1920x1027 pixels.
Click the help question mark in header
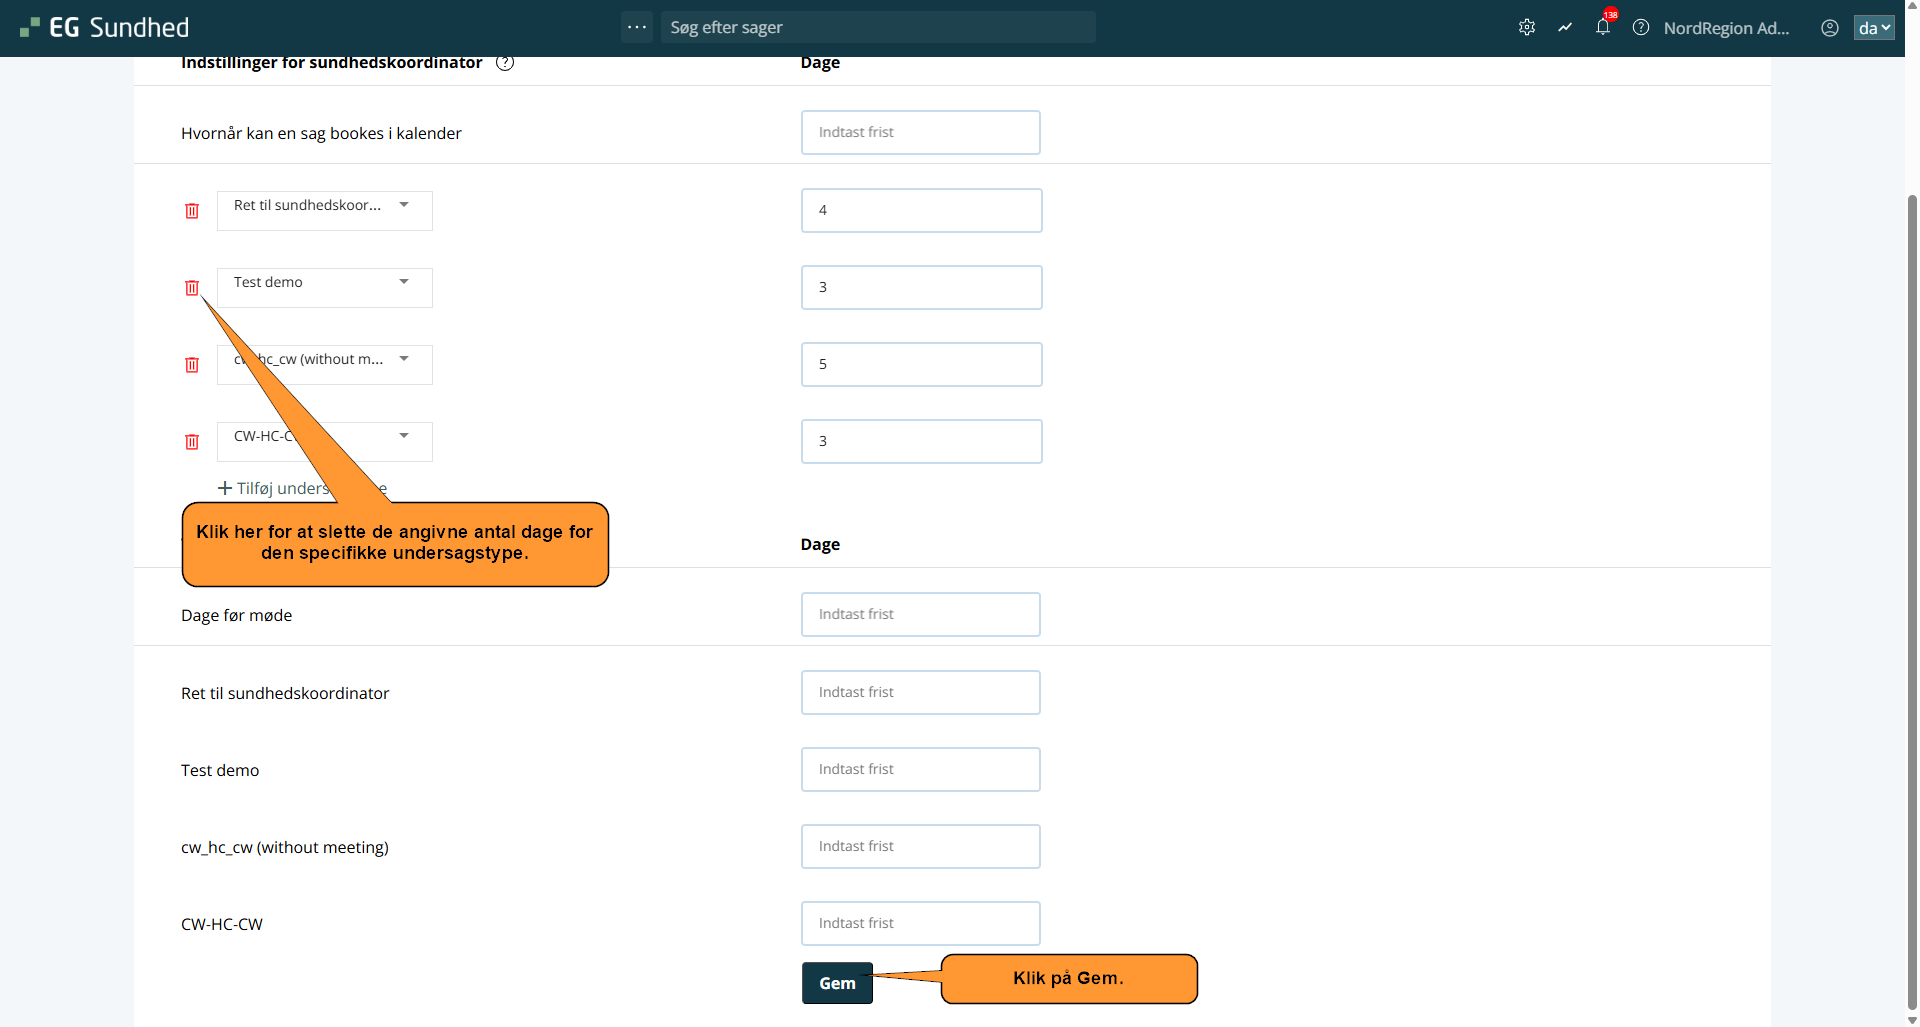tap(1641, 28)
